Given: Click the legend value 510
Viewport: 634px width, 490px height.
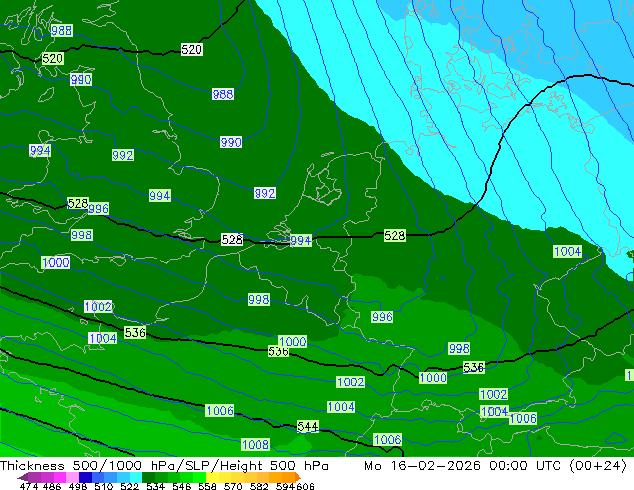Looking at the screenshot, I should [104, 486].
